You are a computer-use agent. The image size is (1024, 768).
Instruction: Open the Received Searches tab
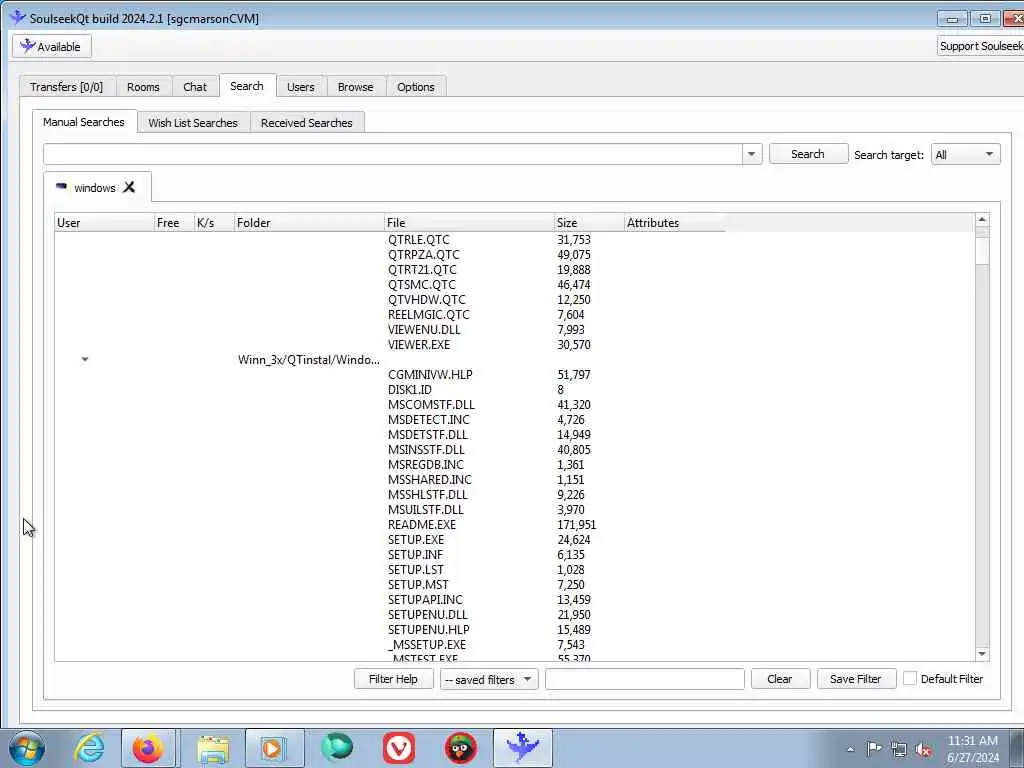(306, 123)
